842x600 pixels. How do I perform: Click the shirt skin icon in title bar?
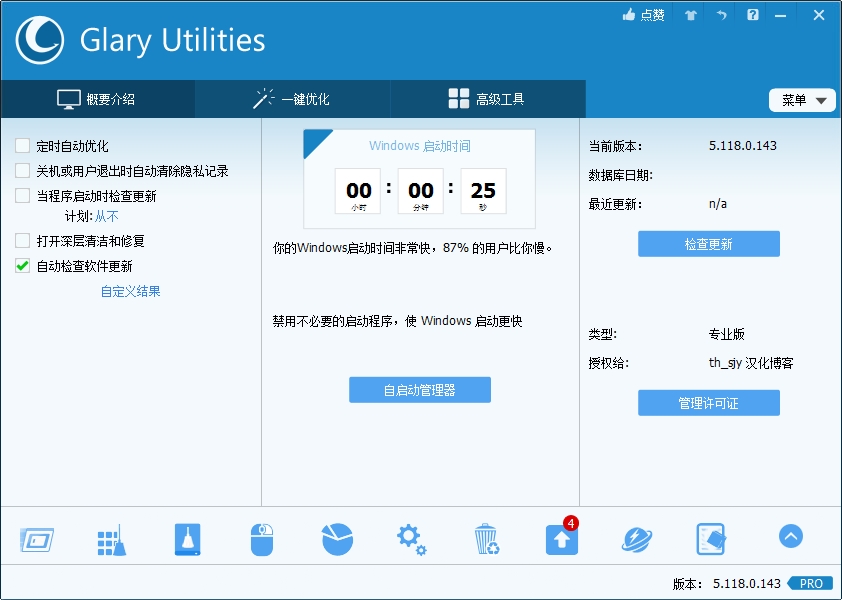(x=691, y=15)
